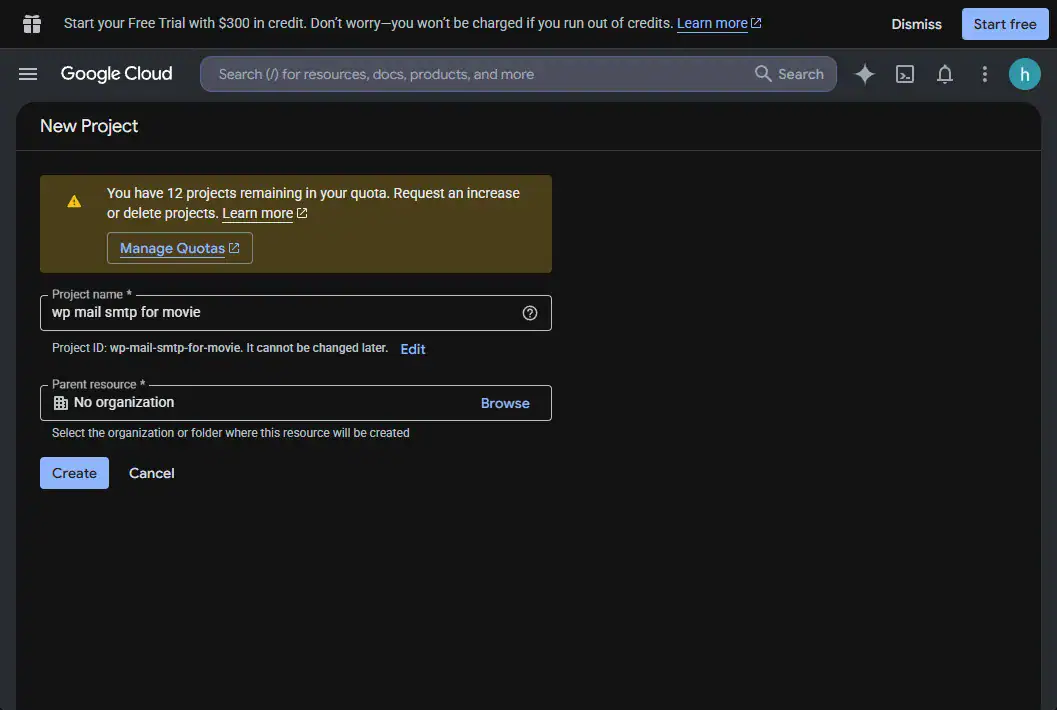Open the account avatar 'h'
Screen dimensions: 1057x710
(1024, 74)
